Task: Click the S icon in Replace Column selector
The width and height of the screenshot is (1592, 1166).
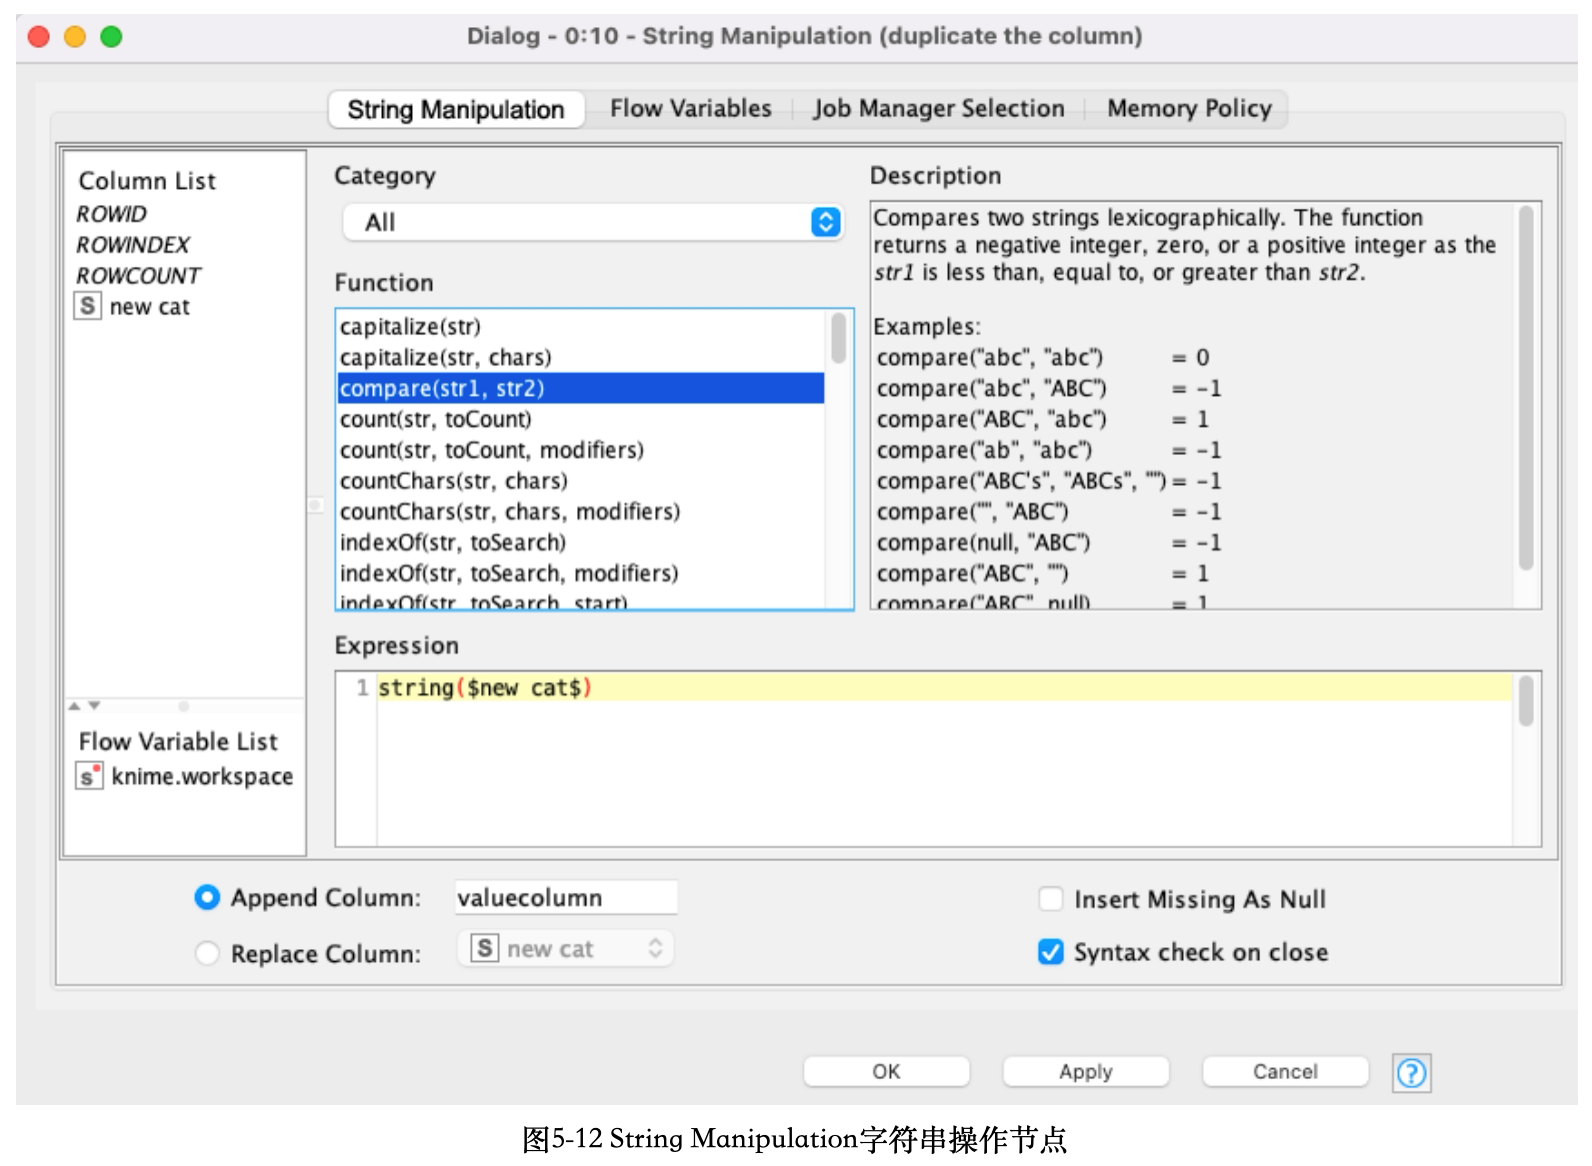Action: pyautogui.click(x=485, y=948)
